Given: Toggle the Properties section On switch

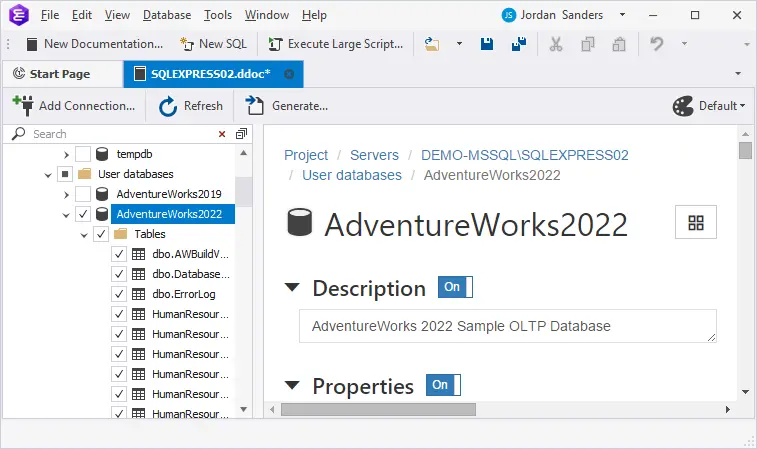Looking at the screenshot, I should coord(442,385).
